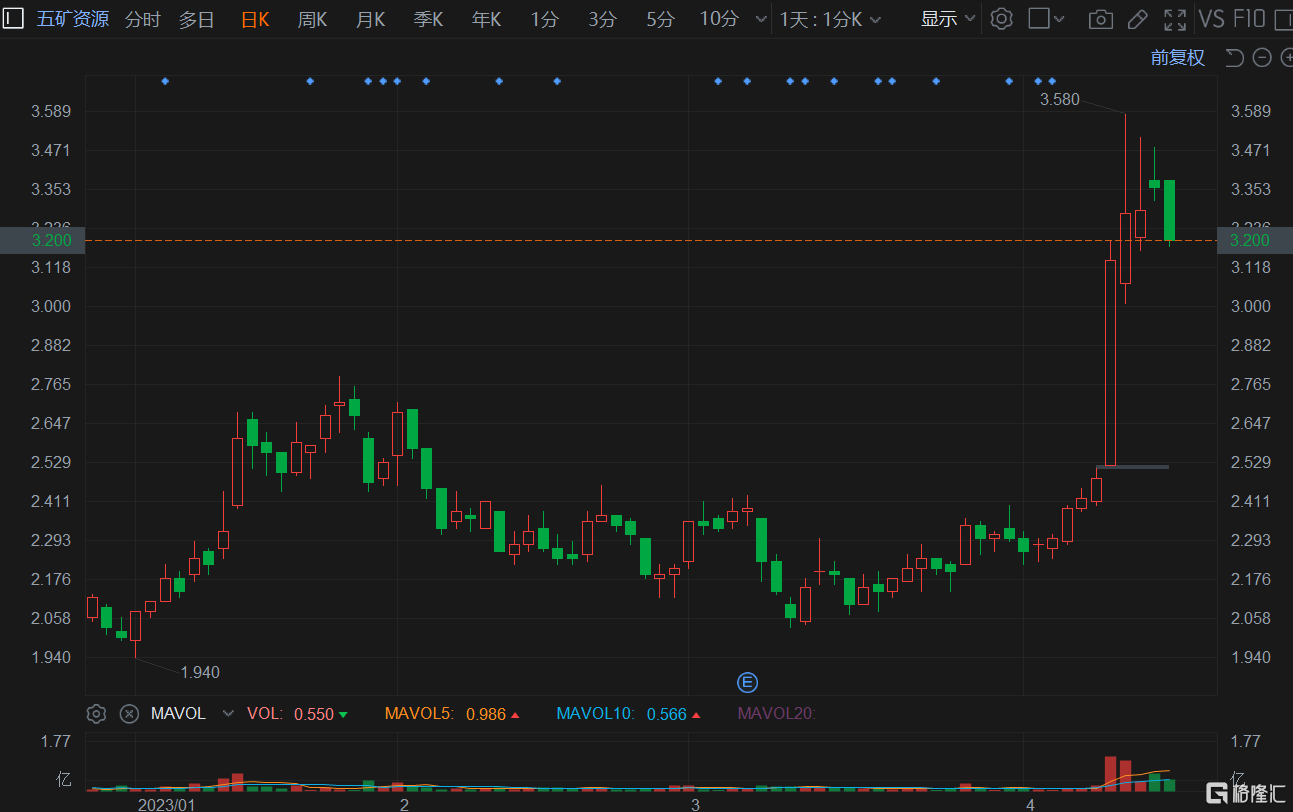Open the VS stock comparison tool

pyautogui.click(x=1213, y=18)
